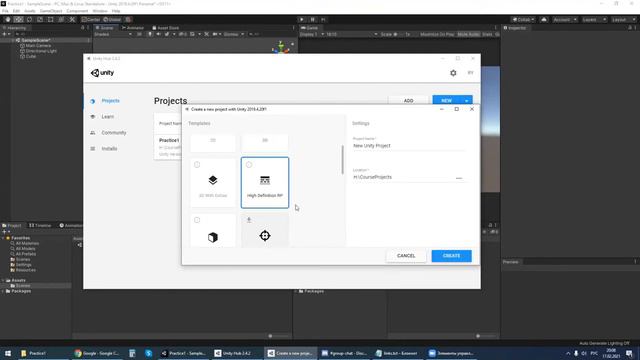Toggle scene audio in Scene view toolbar
Image resolution: width=640 pixels, height=360 pixels.
pos(158,34)
